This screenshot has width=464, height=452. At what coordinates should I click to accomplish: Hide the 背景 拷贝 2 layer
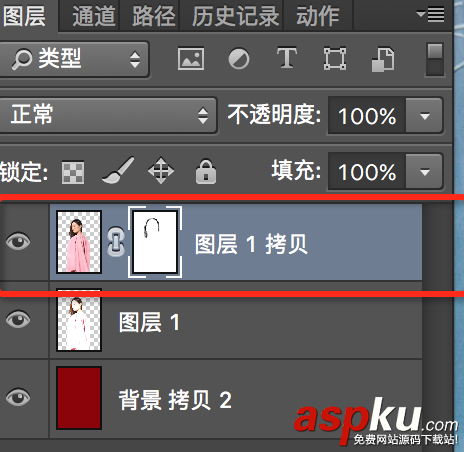[18, 397]
